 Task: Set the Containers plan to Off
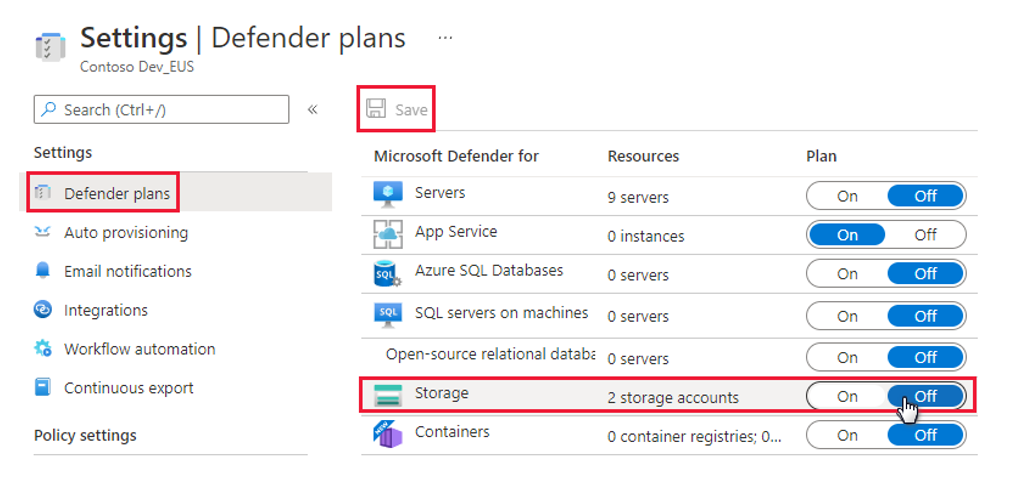[x=925, y=435]
